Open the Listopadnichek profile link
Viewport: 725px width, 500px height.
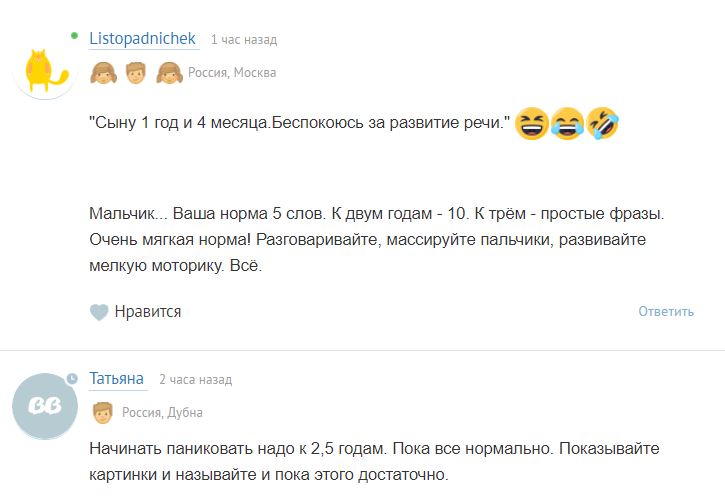pos(142,39)
